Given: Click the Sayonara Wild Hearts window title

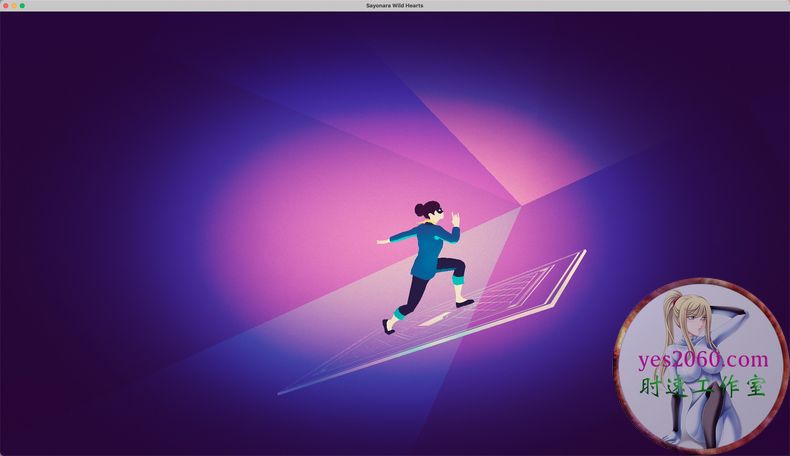Looking at the screenshot, I should coord(395,5).
